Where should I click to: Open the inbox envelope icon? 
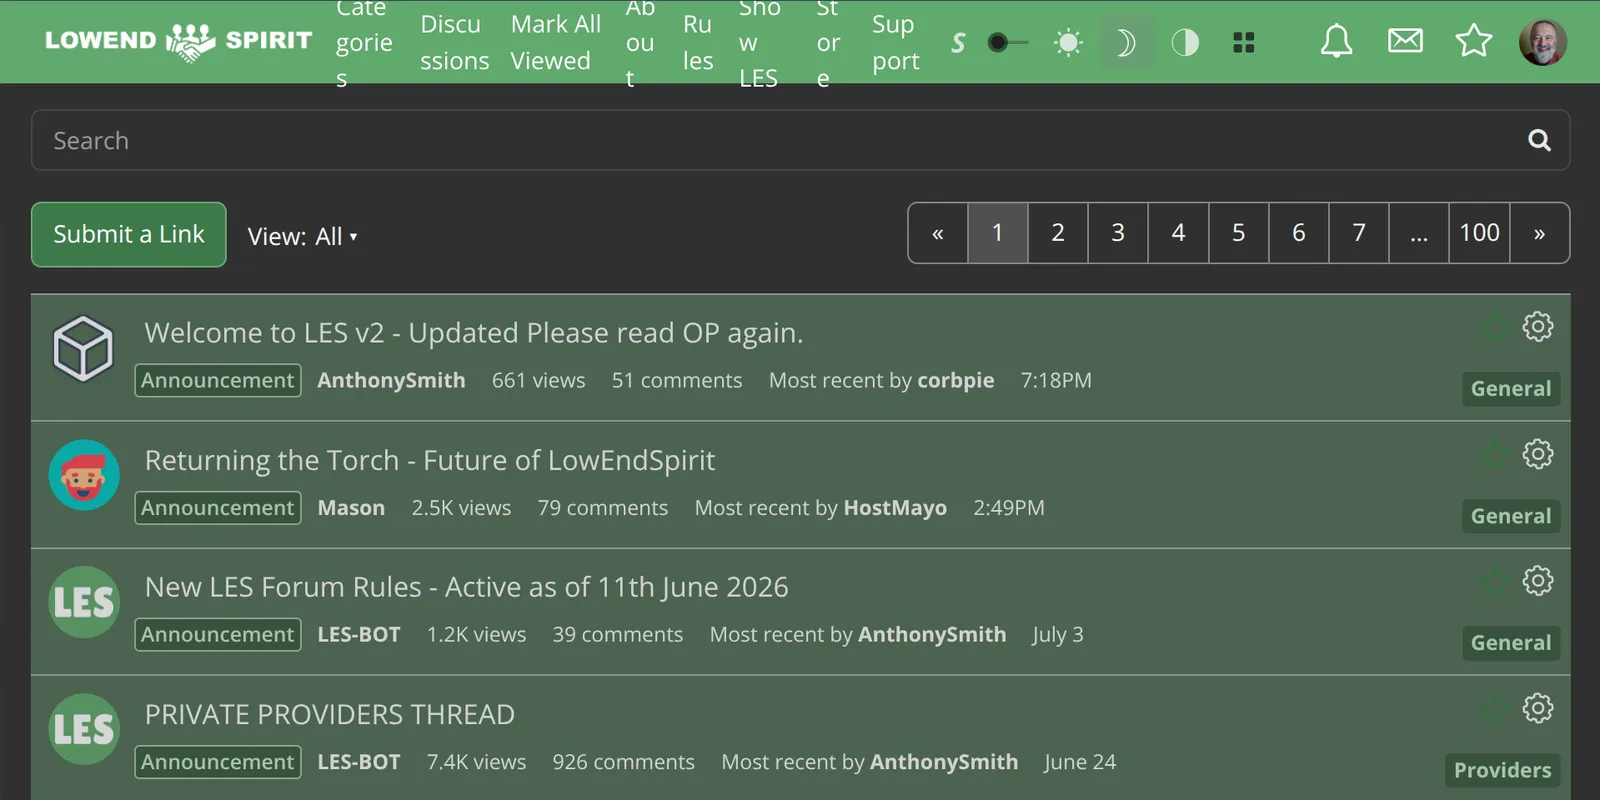click(x=1405, y=41)
